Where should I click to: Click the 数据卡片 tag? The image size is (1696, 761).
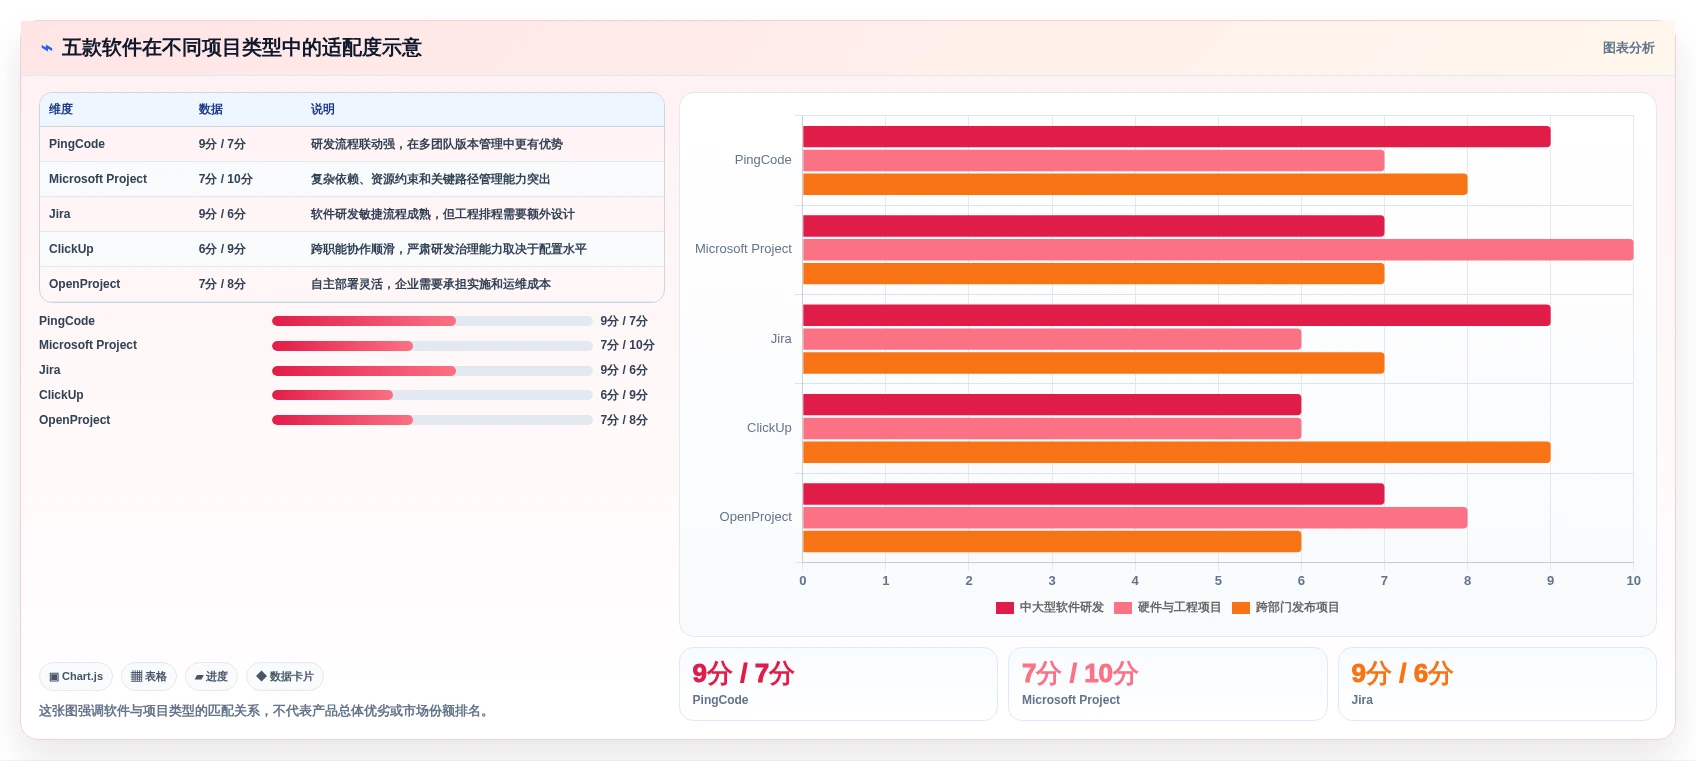pyautogui.click(x=285, y=677)
